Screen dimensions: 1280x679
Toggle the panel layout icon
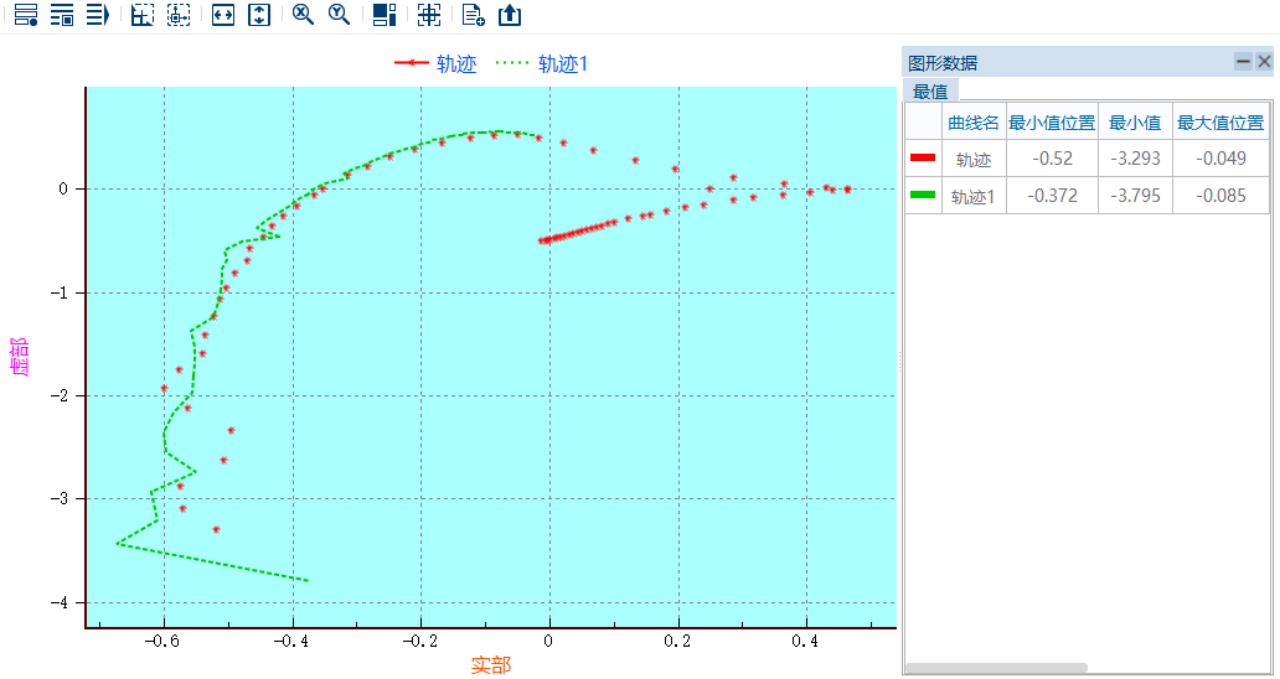384,15
